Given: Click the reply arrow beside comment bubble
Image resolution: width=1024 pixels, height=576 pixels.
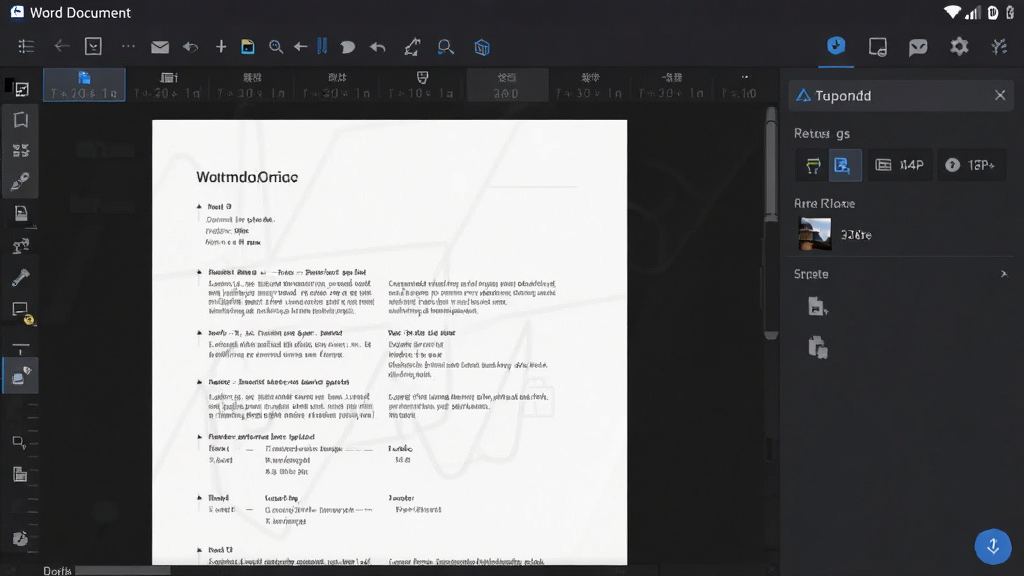Looking at the screenshot, I should (x=377, y=47).
